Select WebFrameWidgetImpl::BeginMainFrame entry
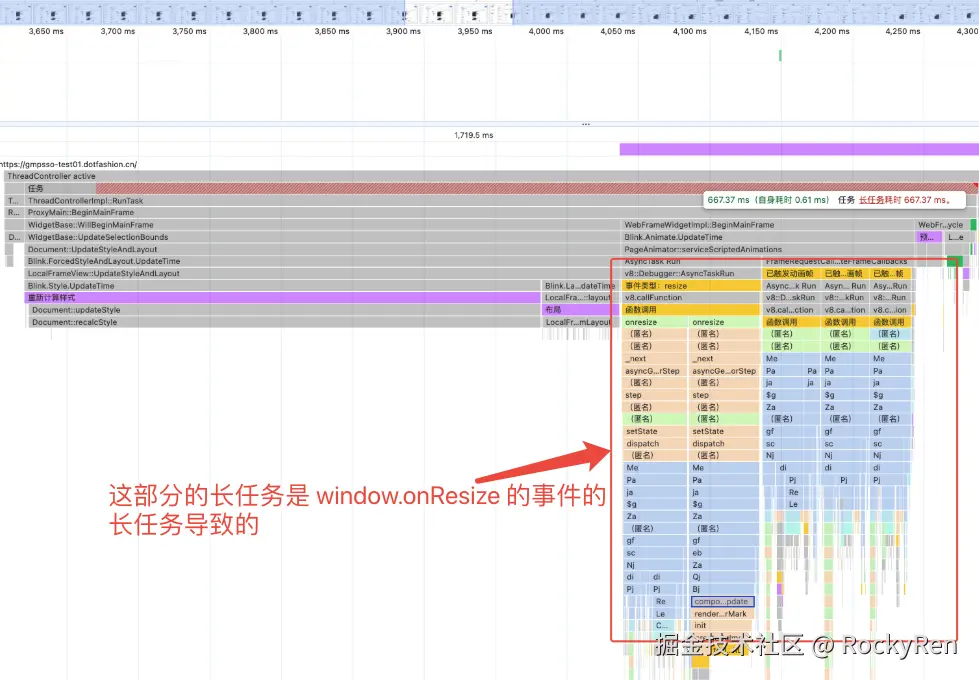This screenshot has height=680, width=979. [x=768, y=225]
